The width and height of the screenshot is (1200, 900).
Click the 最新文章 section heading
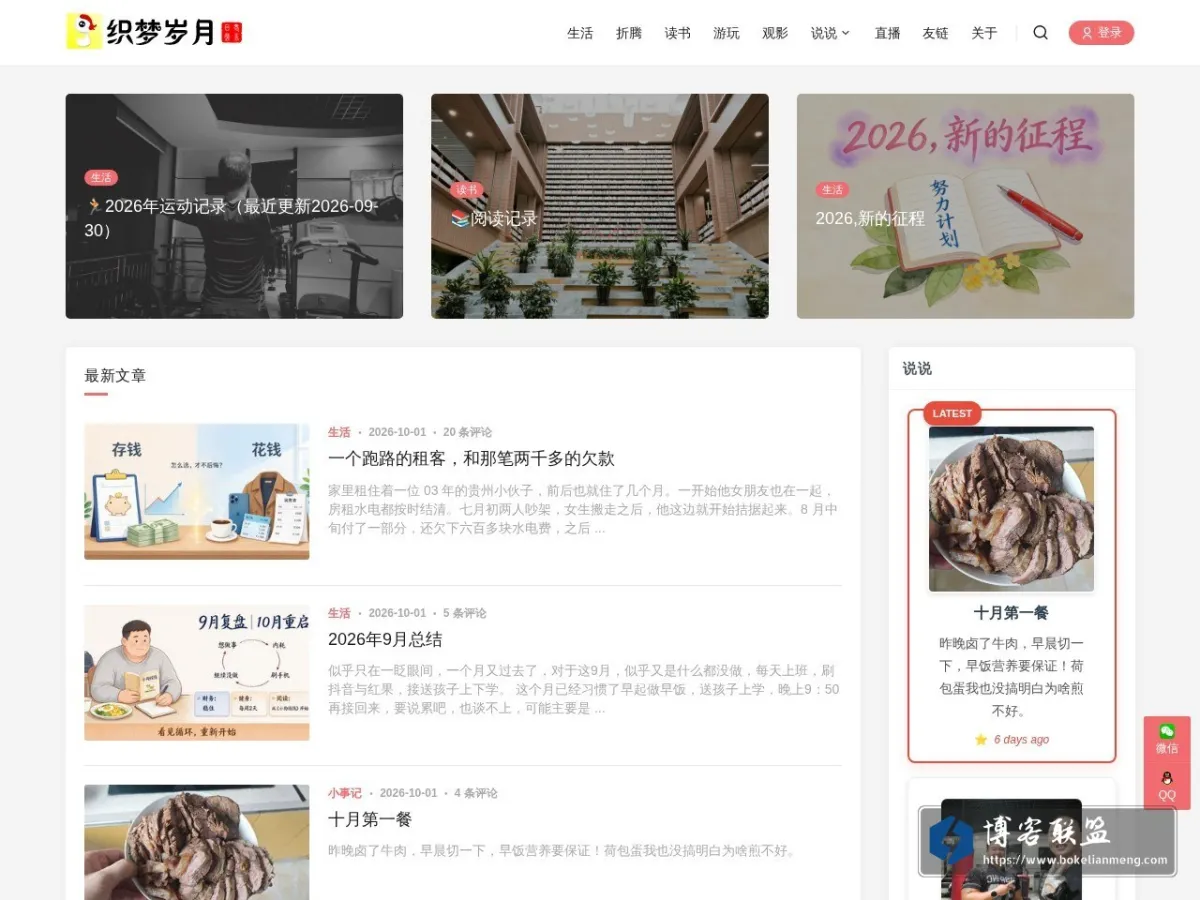point(115,376)
